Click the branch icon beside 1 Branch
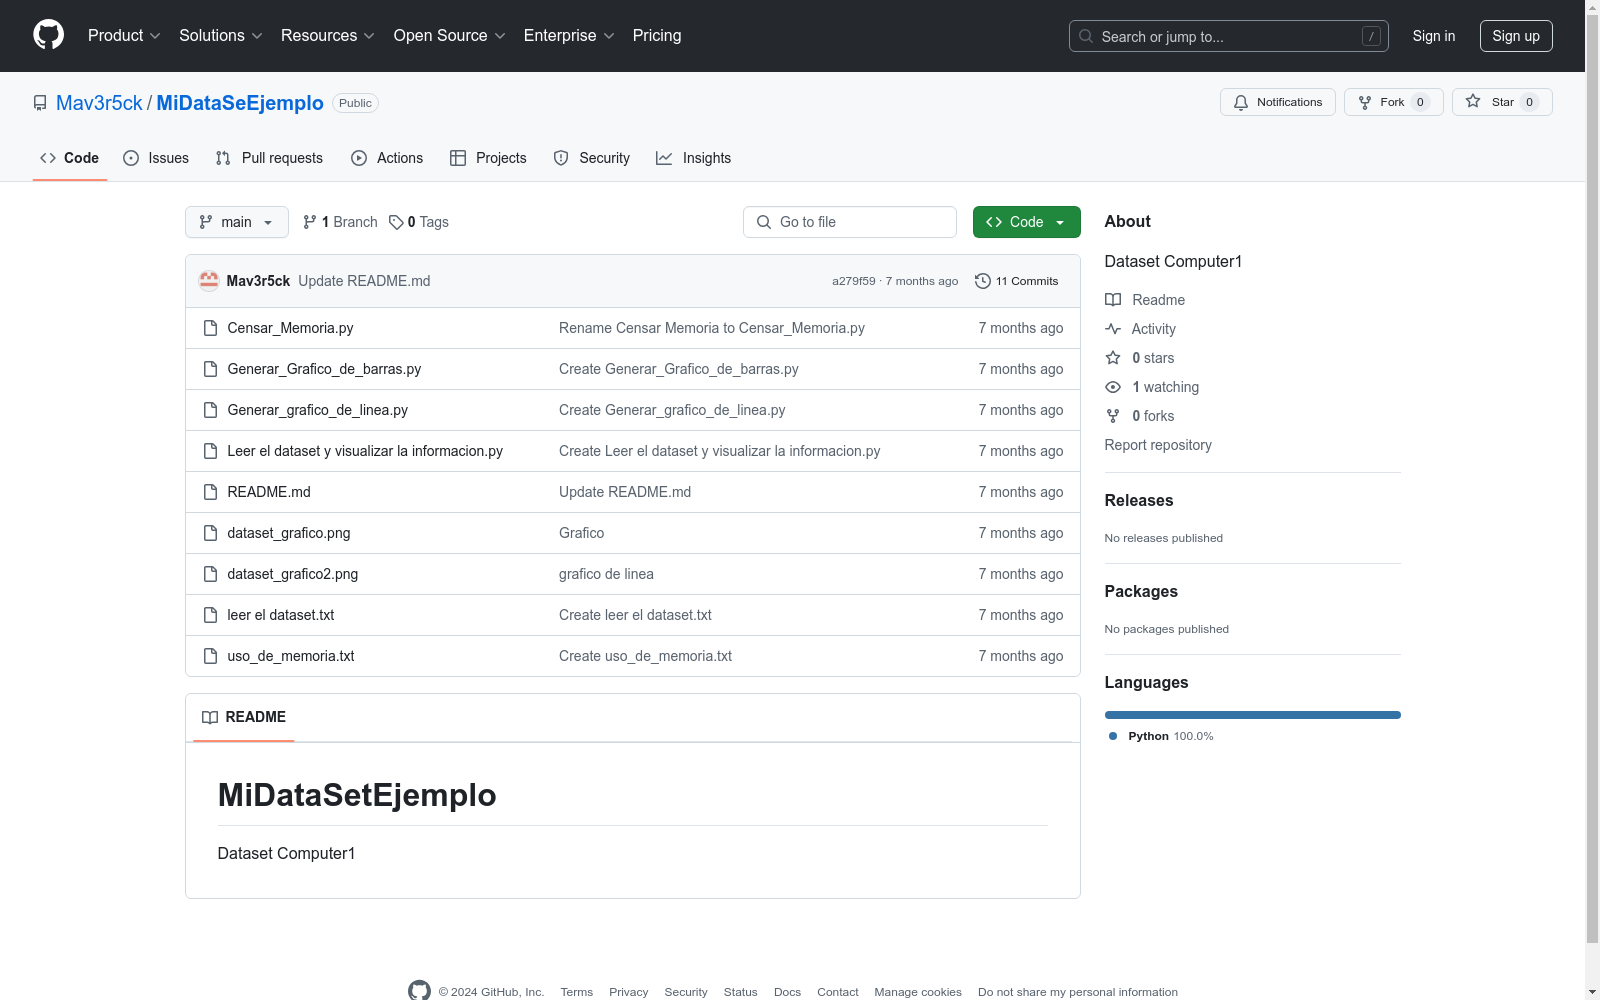The image size is (1600, 1000). [310, 222]
